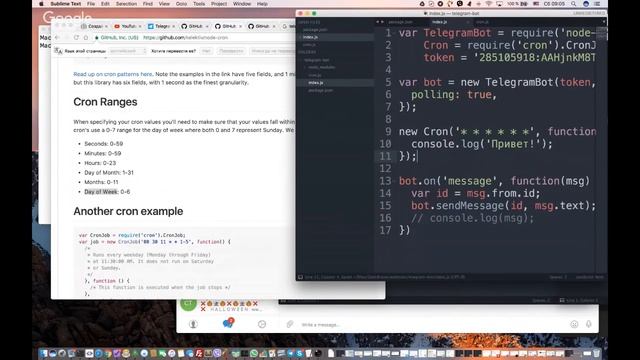Select the package.json tab in Sublime
Image resolution: width=640 pixels, height=360 pixels.
[x=400, y=22]
